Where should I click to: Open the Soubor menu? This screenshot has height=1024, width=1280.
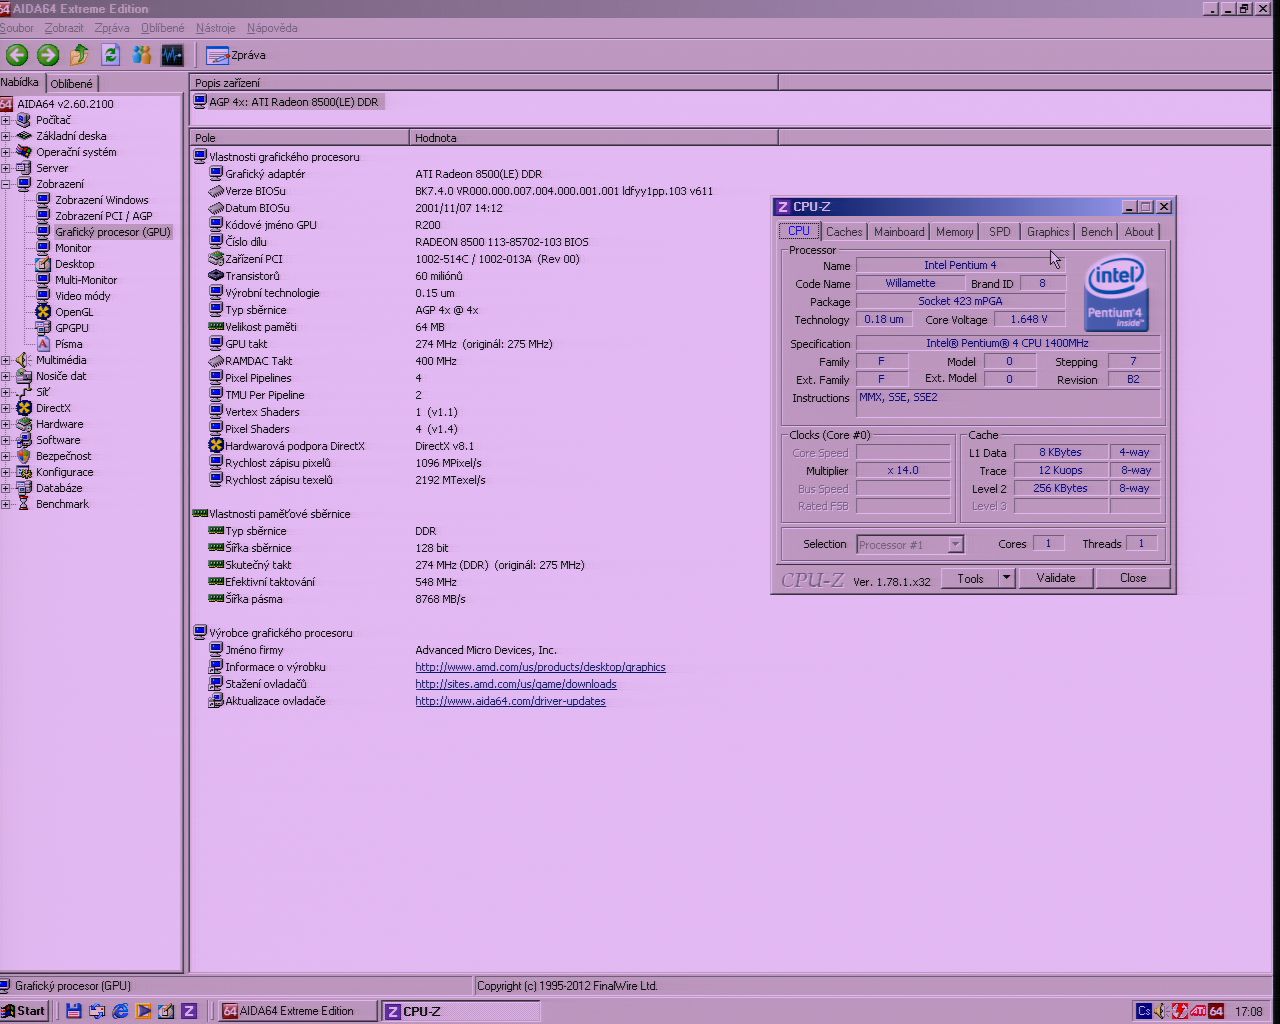(x=17, y=28)
